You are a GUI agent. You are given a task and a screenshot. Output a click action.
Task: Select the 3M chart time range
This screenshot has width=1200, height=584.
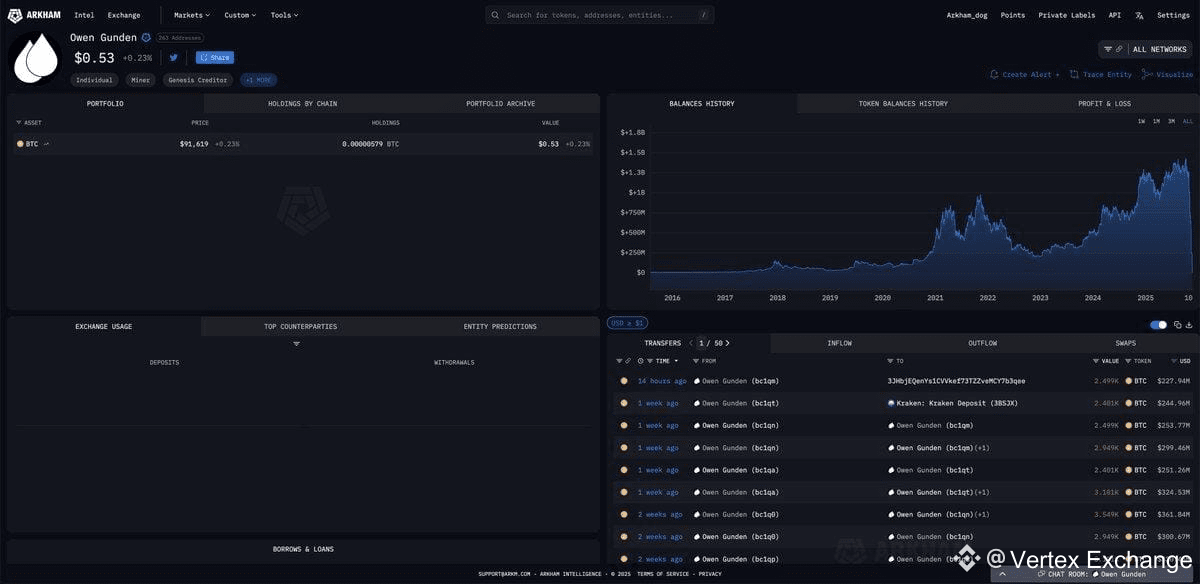coord(1171,121)
